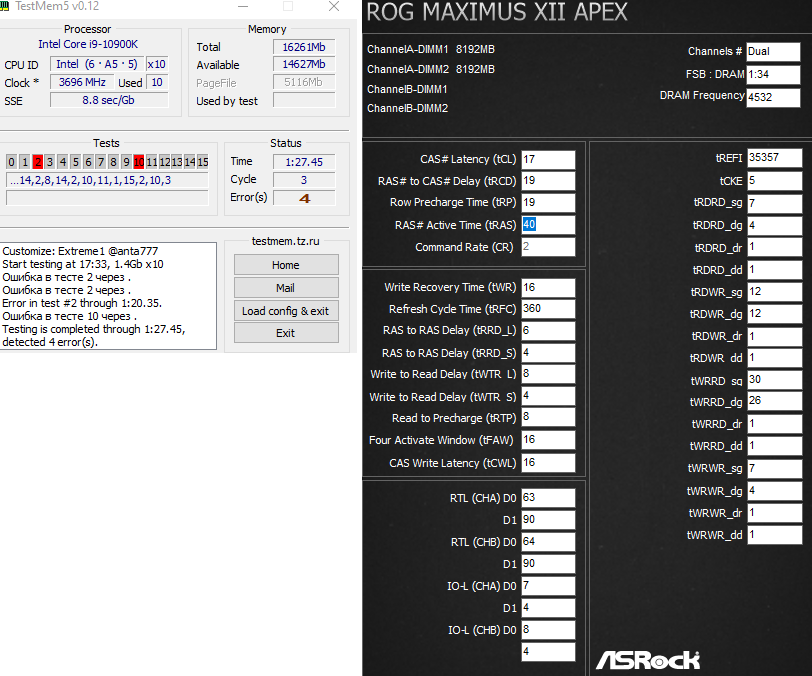Click the IO-L (CHB) D0 field
This screenshot has height=676, width=812.
tap(548, 630)
